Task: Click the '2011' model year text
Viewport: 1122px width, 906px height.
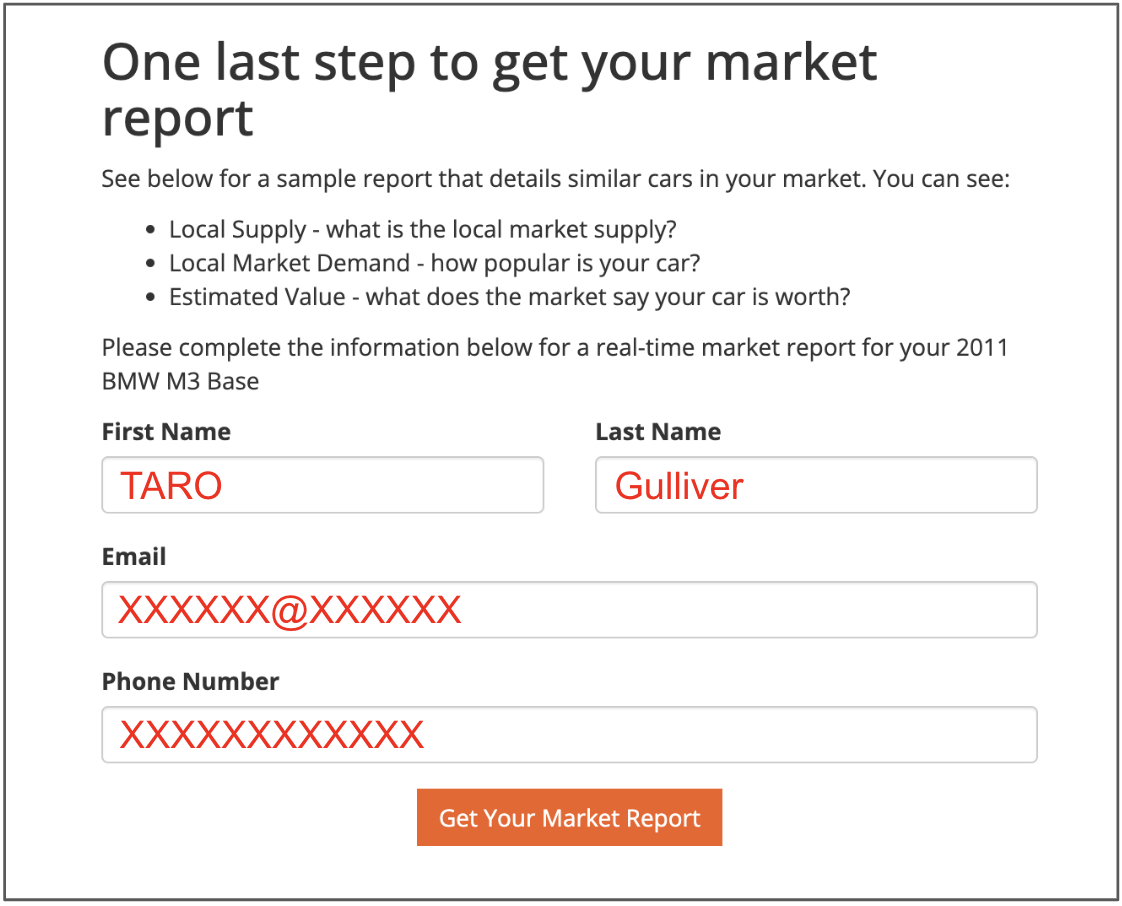Action: pyautogui.click(x=981, y=349)
